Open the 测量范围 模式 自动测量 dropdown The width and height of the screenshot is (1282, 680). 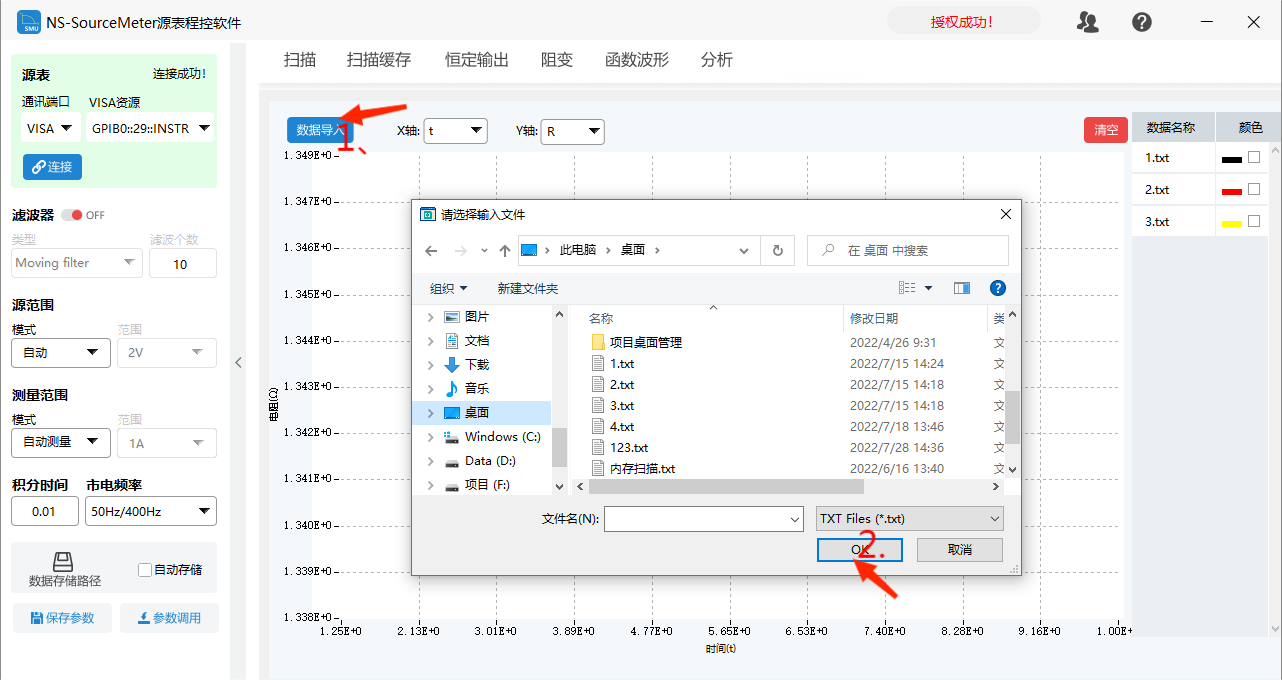[61, 442]
